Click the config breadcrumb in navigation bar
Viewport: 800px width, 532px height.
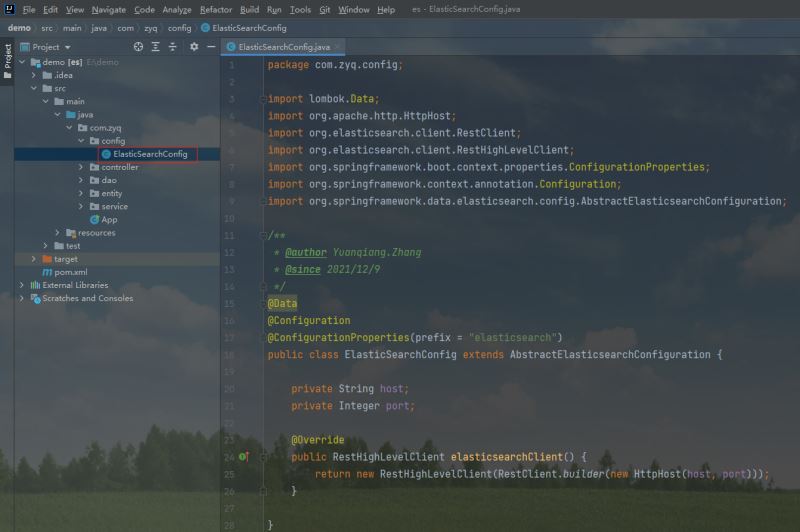179,28
